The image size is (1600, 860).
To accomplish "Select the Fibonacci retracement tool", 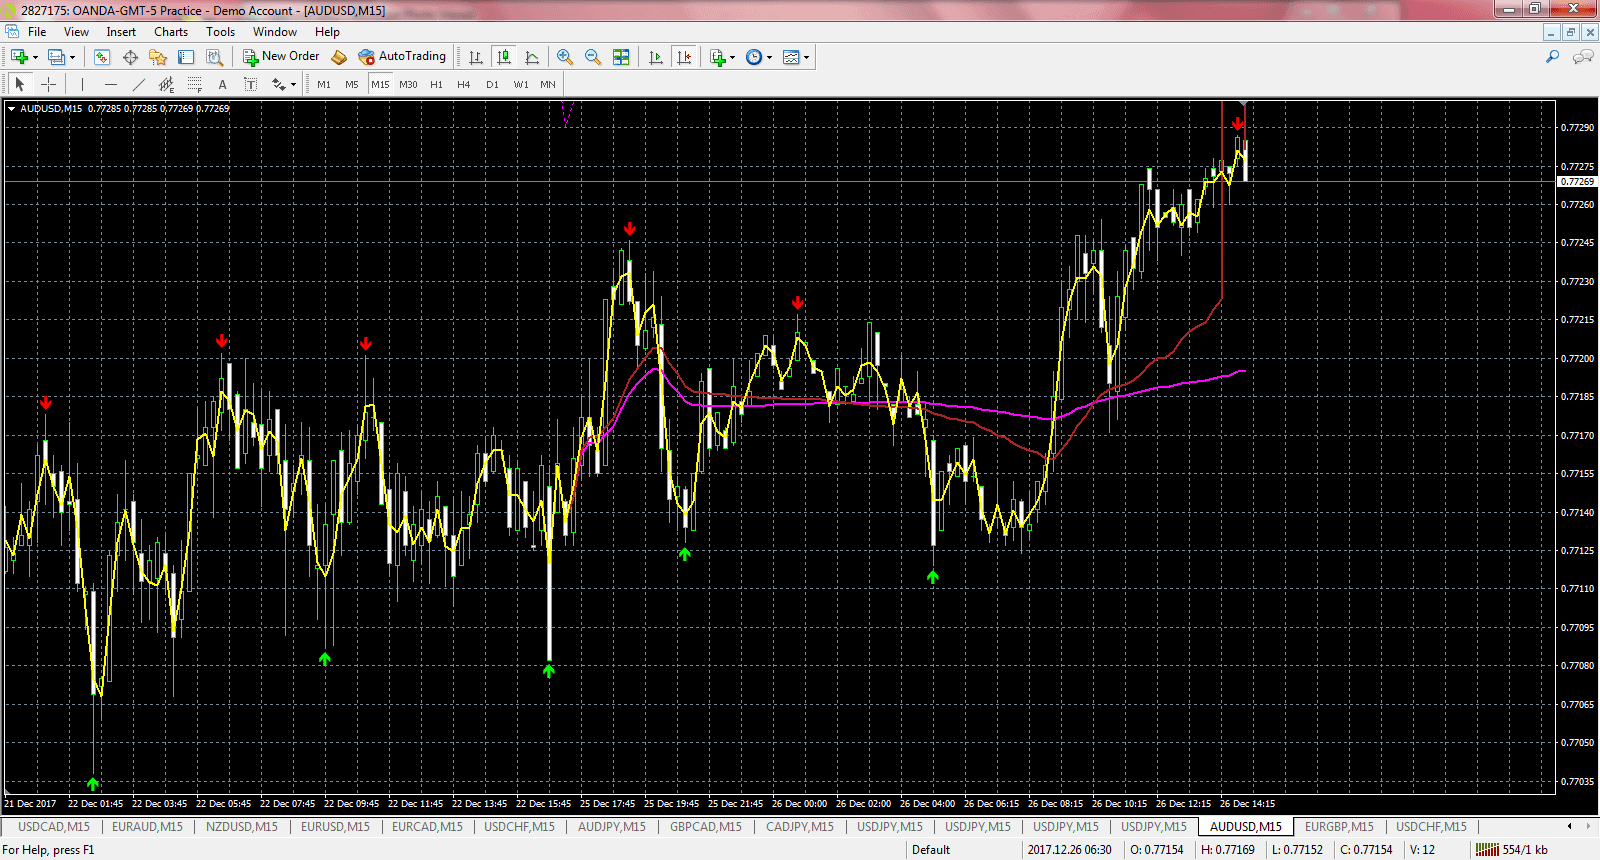I will 195,85.
